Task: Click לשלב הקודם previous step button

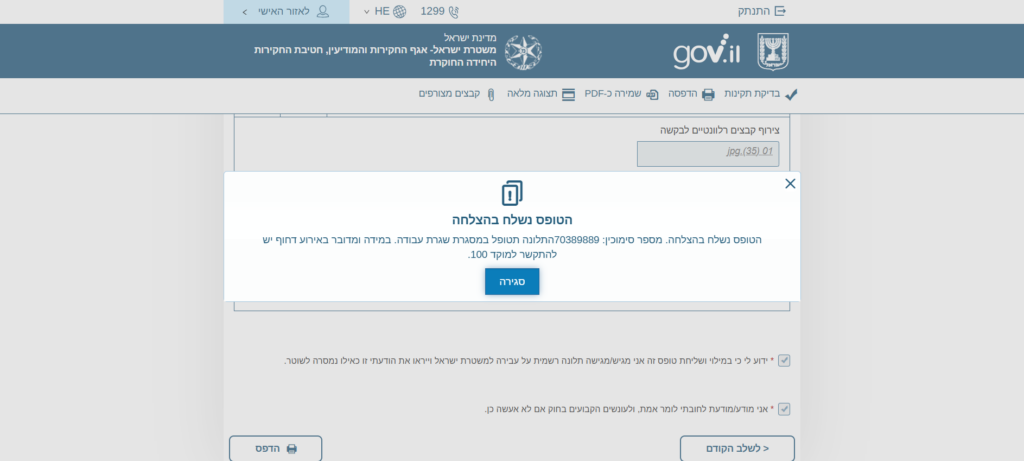Action: pyautogui.click(x=737, y=449)
